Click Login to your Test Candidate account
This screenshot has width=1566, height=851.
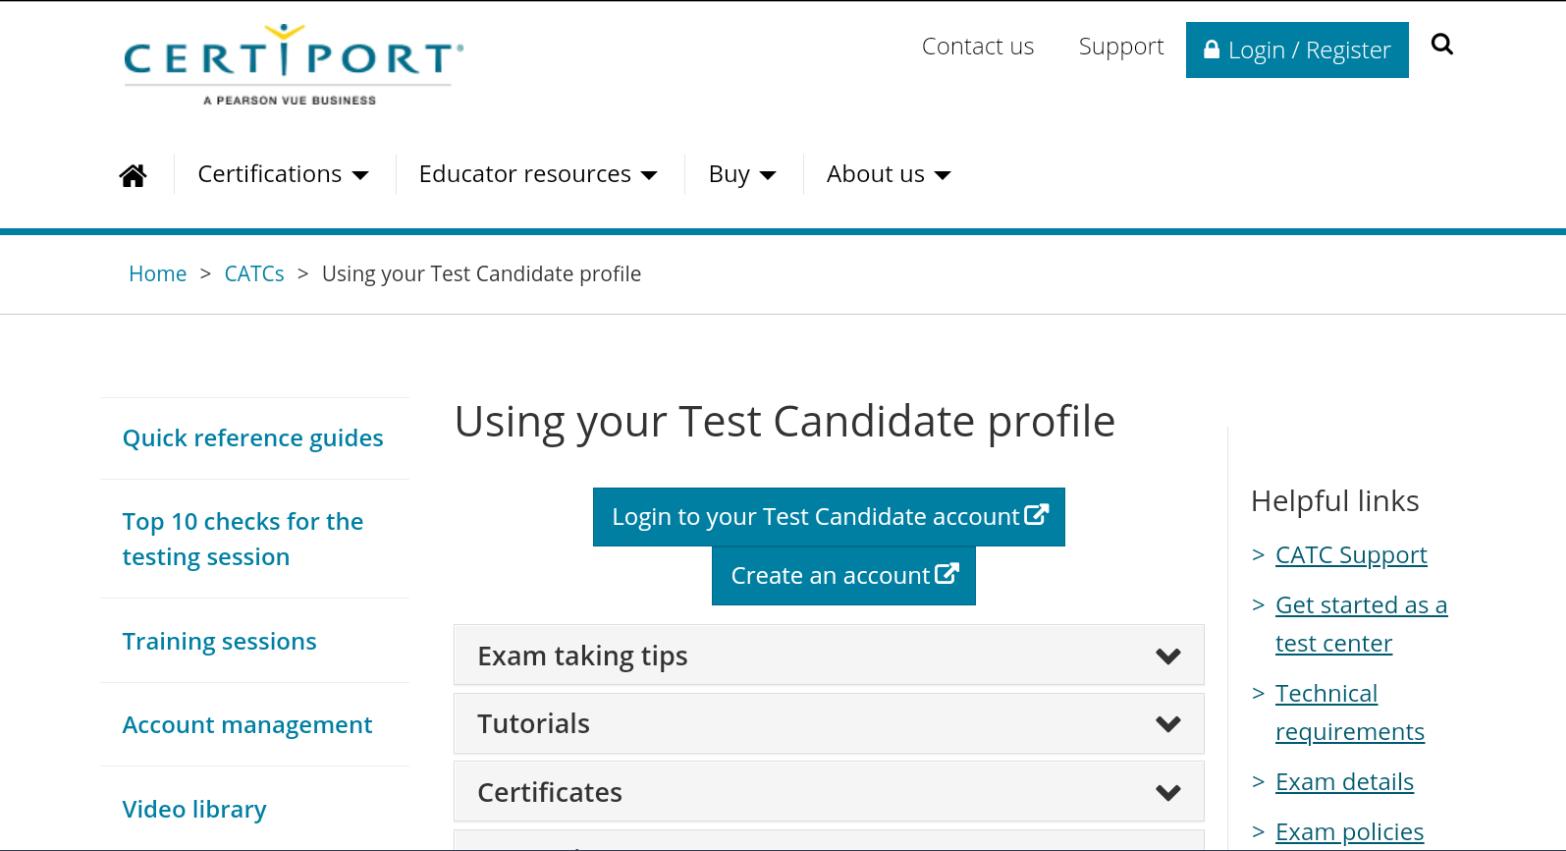(829, 517)
